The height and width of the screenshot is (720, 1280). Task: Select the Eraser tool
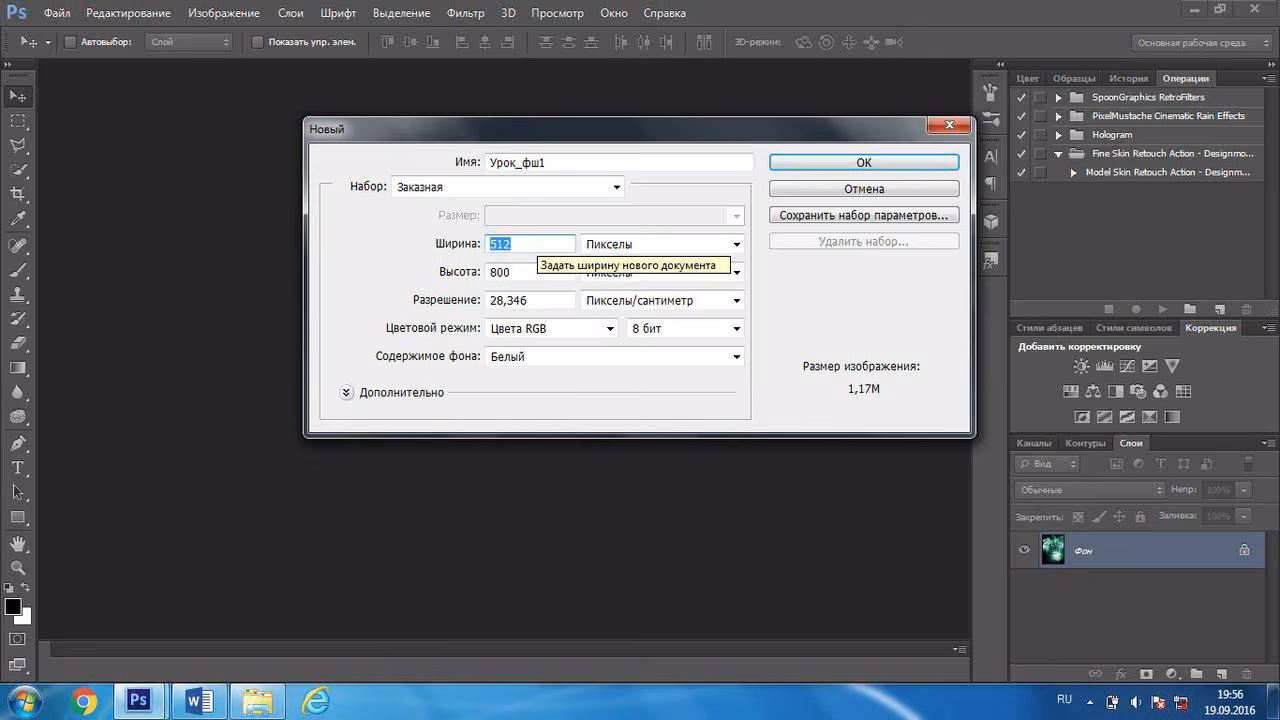(18, 344)
